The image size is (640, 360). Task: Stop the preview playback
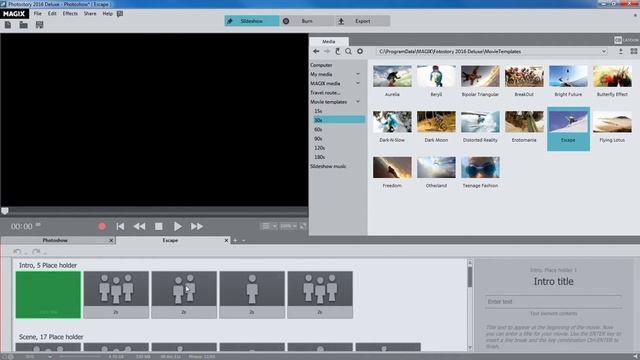click(159, 227)
